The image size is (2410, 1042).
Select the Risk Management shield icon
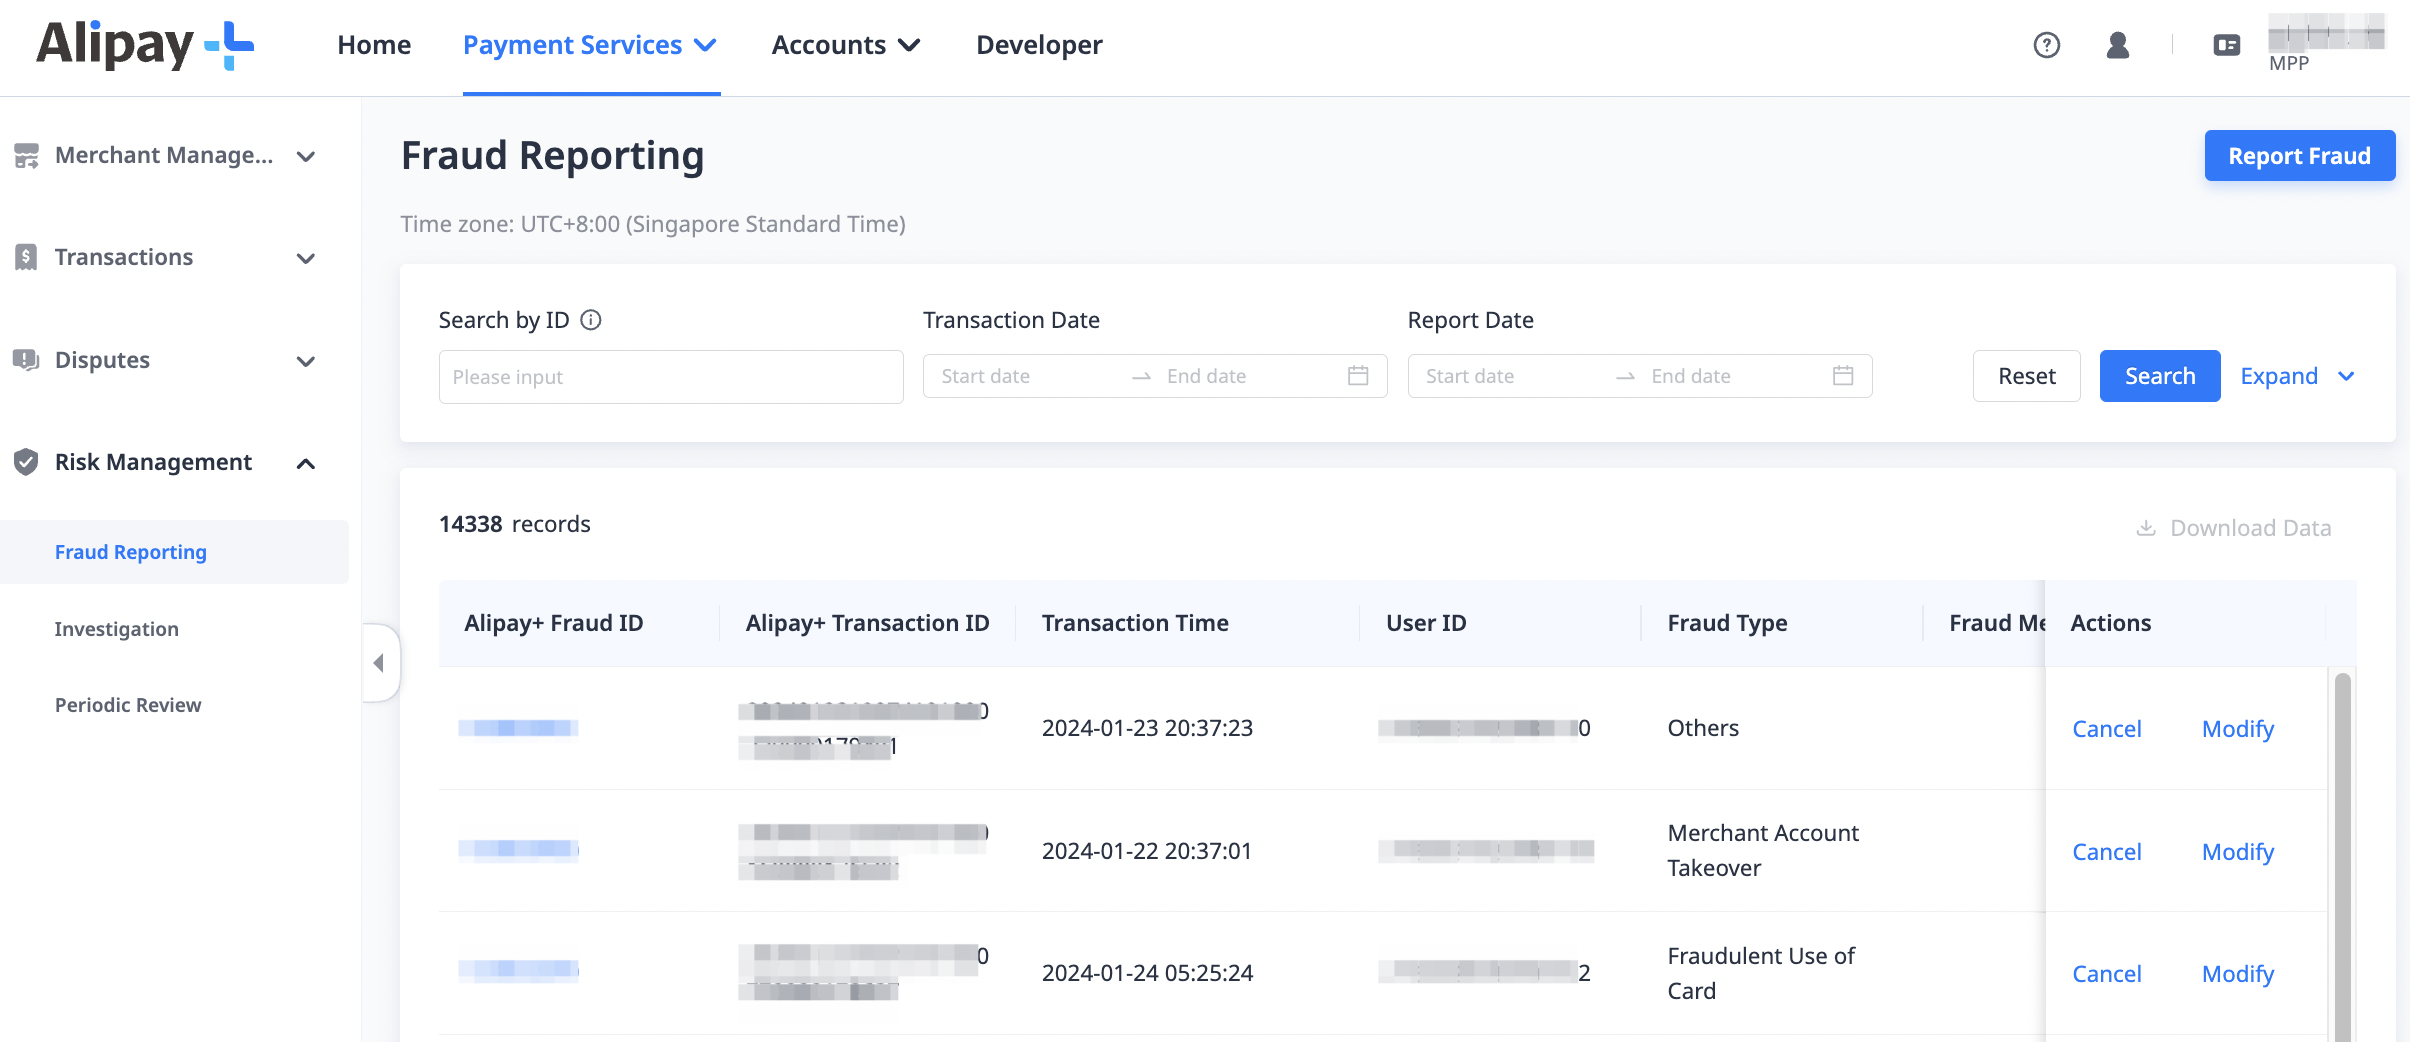pyautogui.click(x=27, y=462)
